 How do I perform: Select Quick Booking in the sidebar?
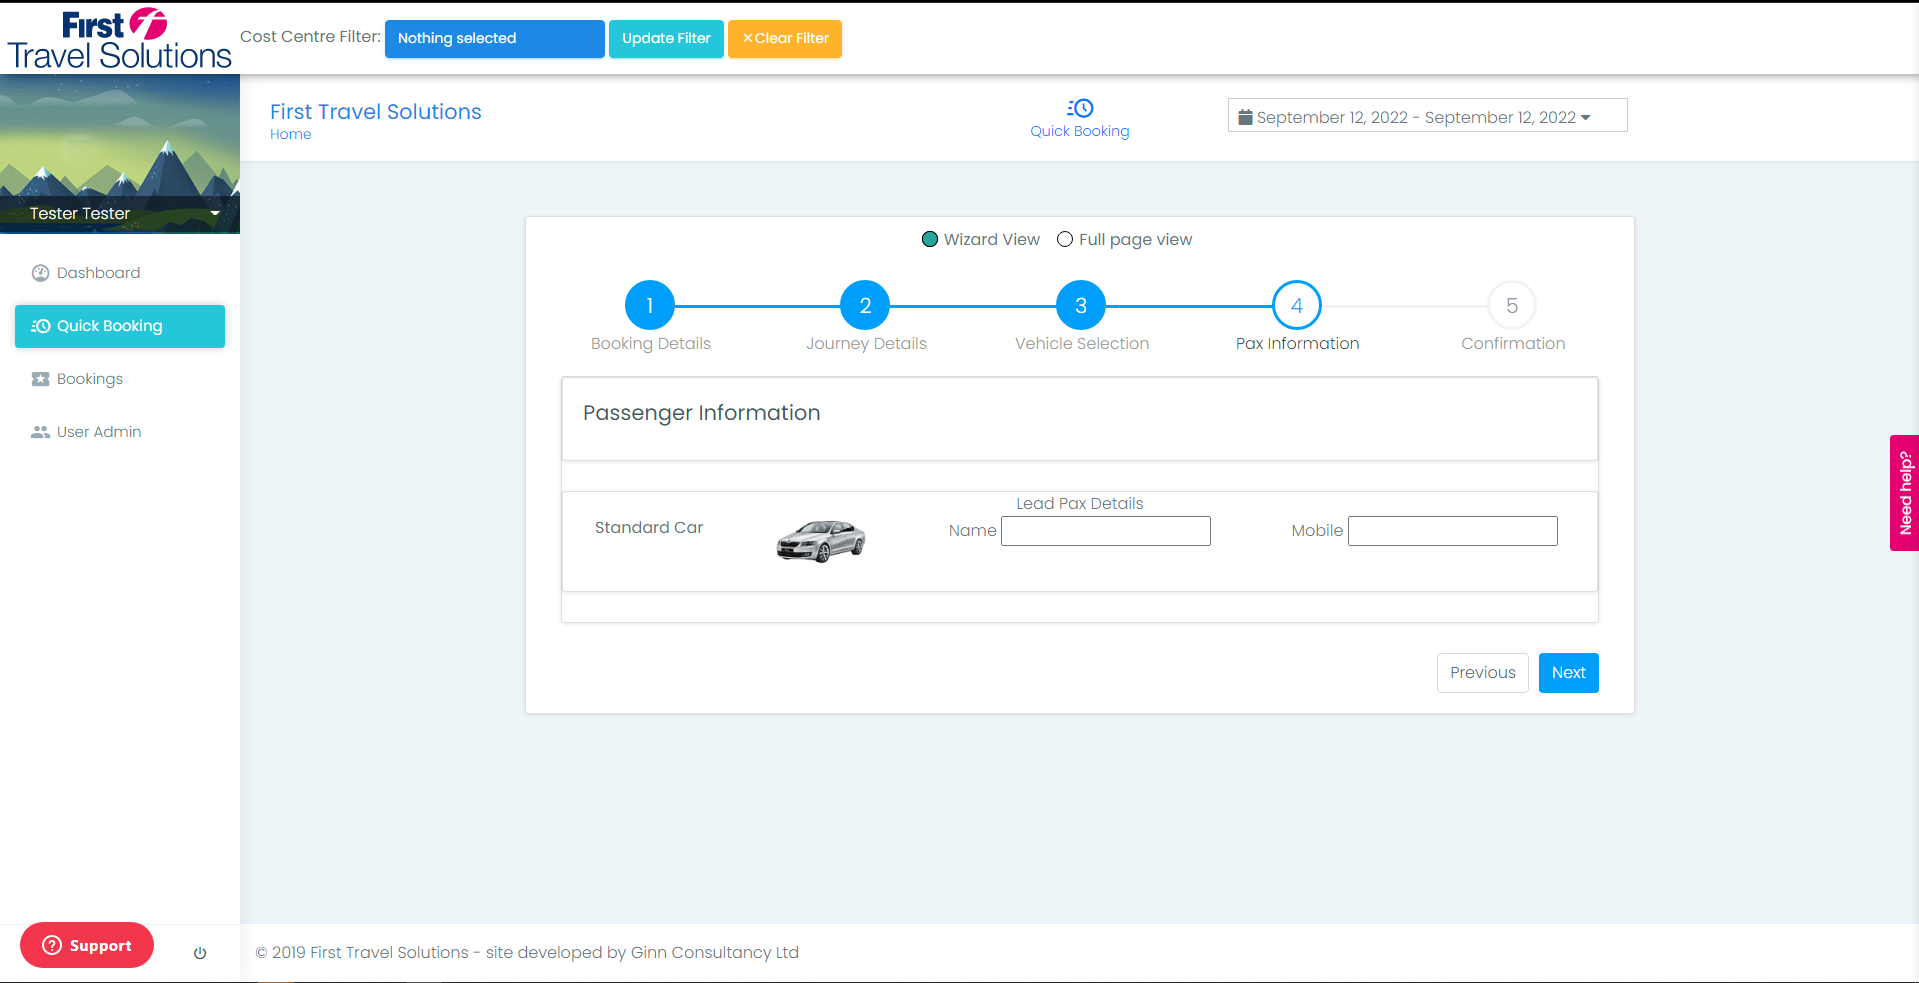120,326
